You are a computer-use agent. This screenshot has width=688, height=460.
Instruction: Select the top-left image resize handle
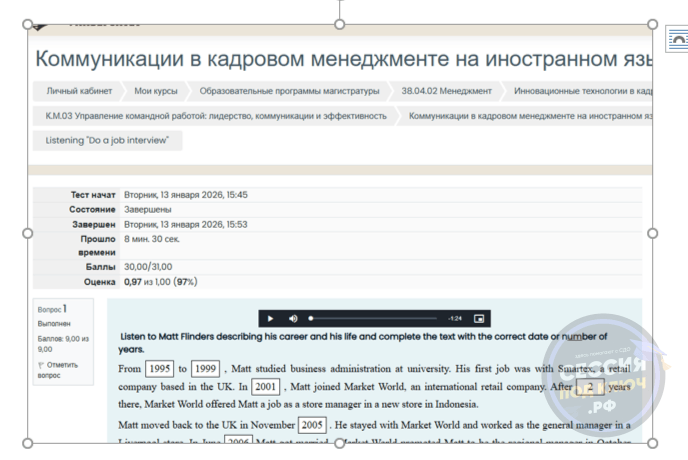click(28, 24)
